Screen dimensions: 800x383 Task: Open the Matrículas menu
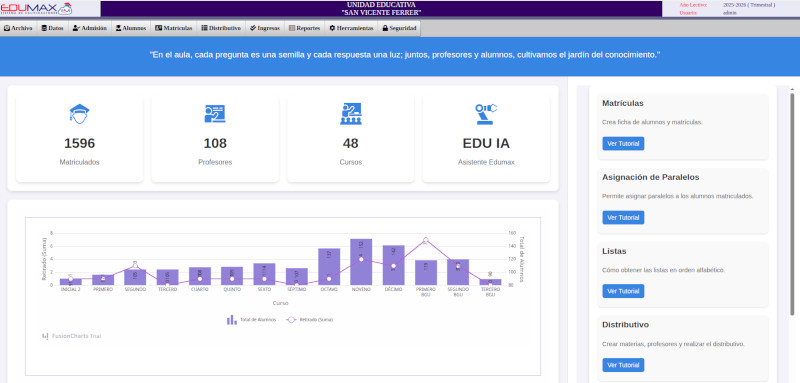click(x=174, y=29)
